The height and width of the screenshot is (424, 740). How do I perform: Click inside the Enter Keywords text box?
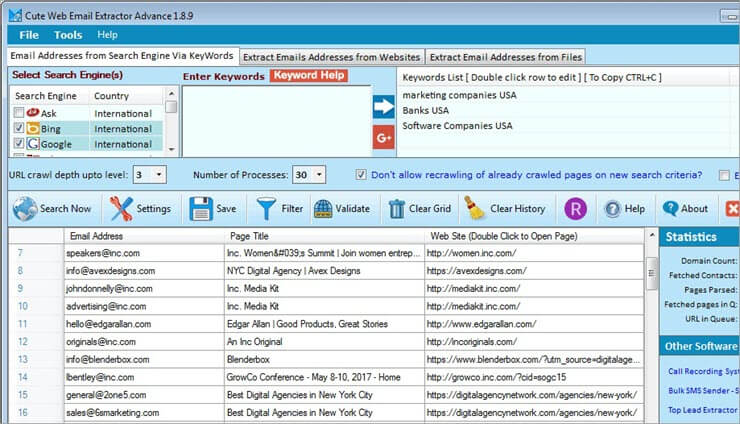pyautogui.click(x=277, y=121)
